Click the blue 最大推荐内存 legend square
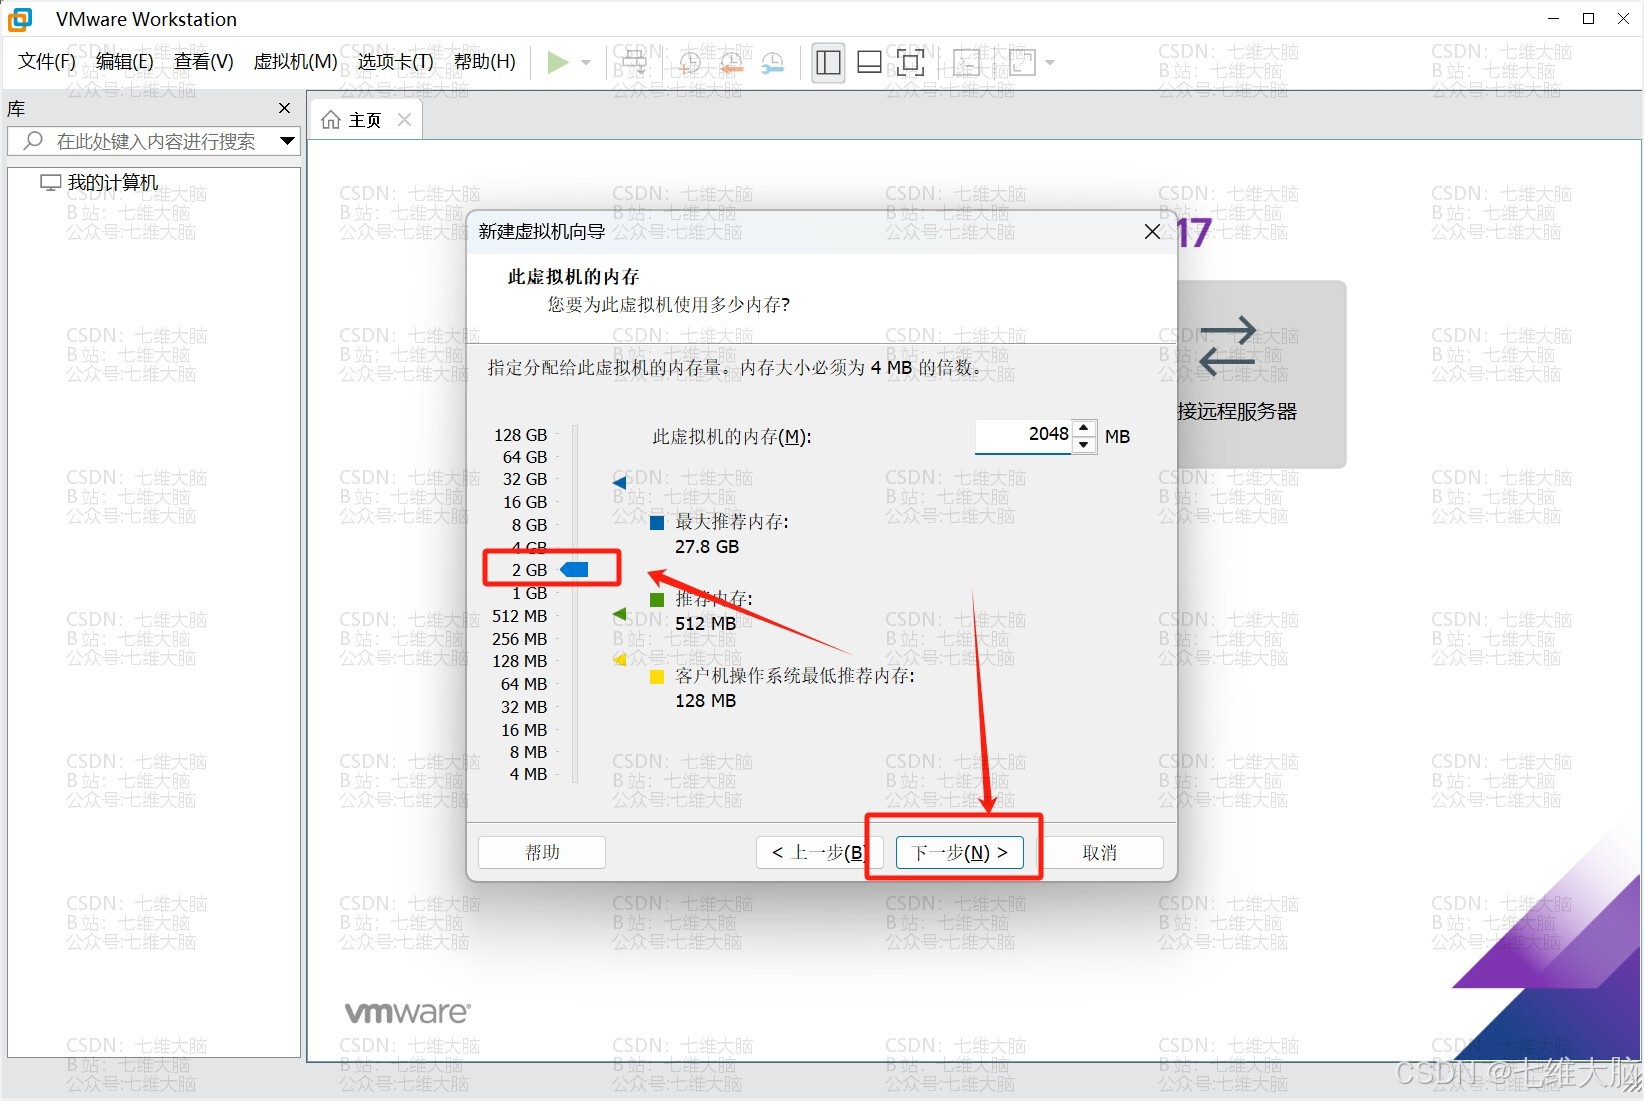The height and width of the screenshot is (1101, 1644). 657,522
